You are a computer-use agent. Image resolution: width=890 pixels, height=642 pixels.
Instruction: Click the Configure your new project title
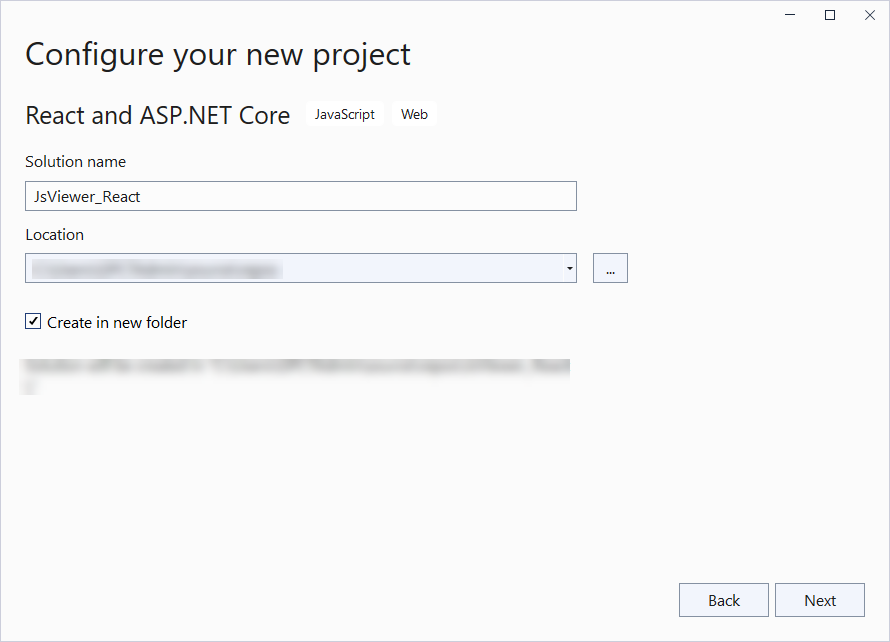coord(218,55)
